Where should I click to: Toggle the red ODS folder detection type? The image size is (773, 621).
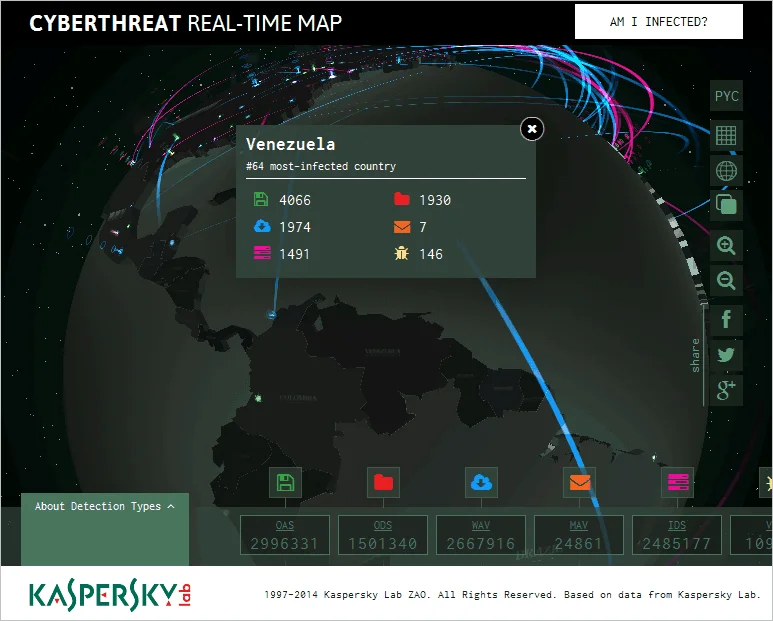tap(383, 483)
